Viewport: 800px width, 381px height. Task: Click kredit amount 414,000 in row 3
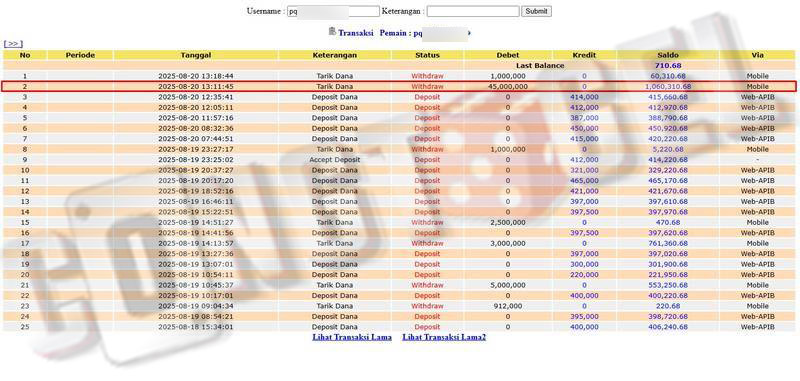tap(584, 97)
